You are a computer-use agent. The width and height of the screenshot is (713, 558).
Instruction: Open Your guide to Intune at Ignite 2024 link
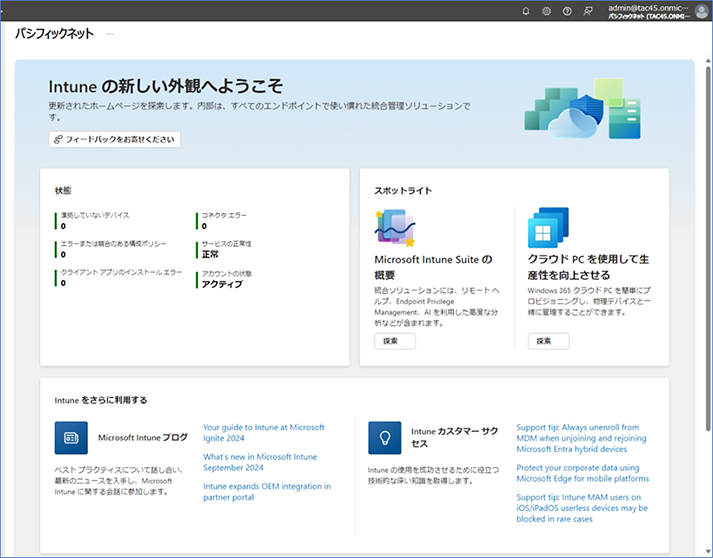pos(264,432)
